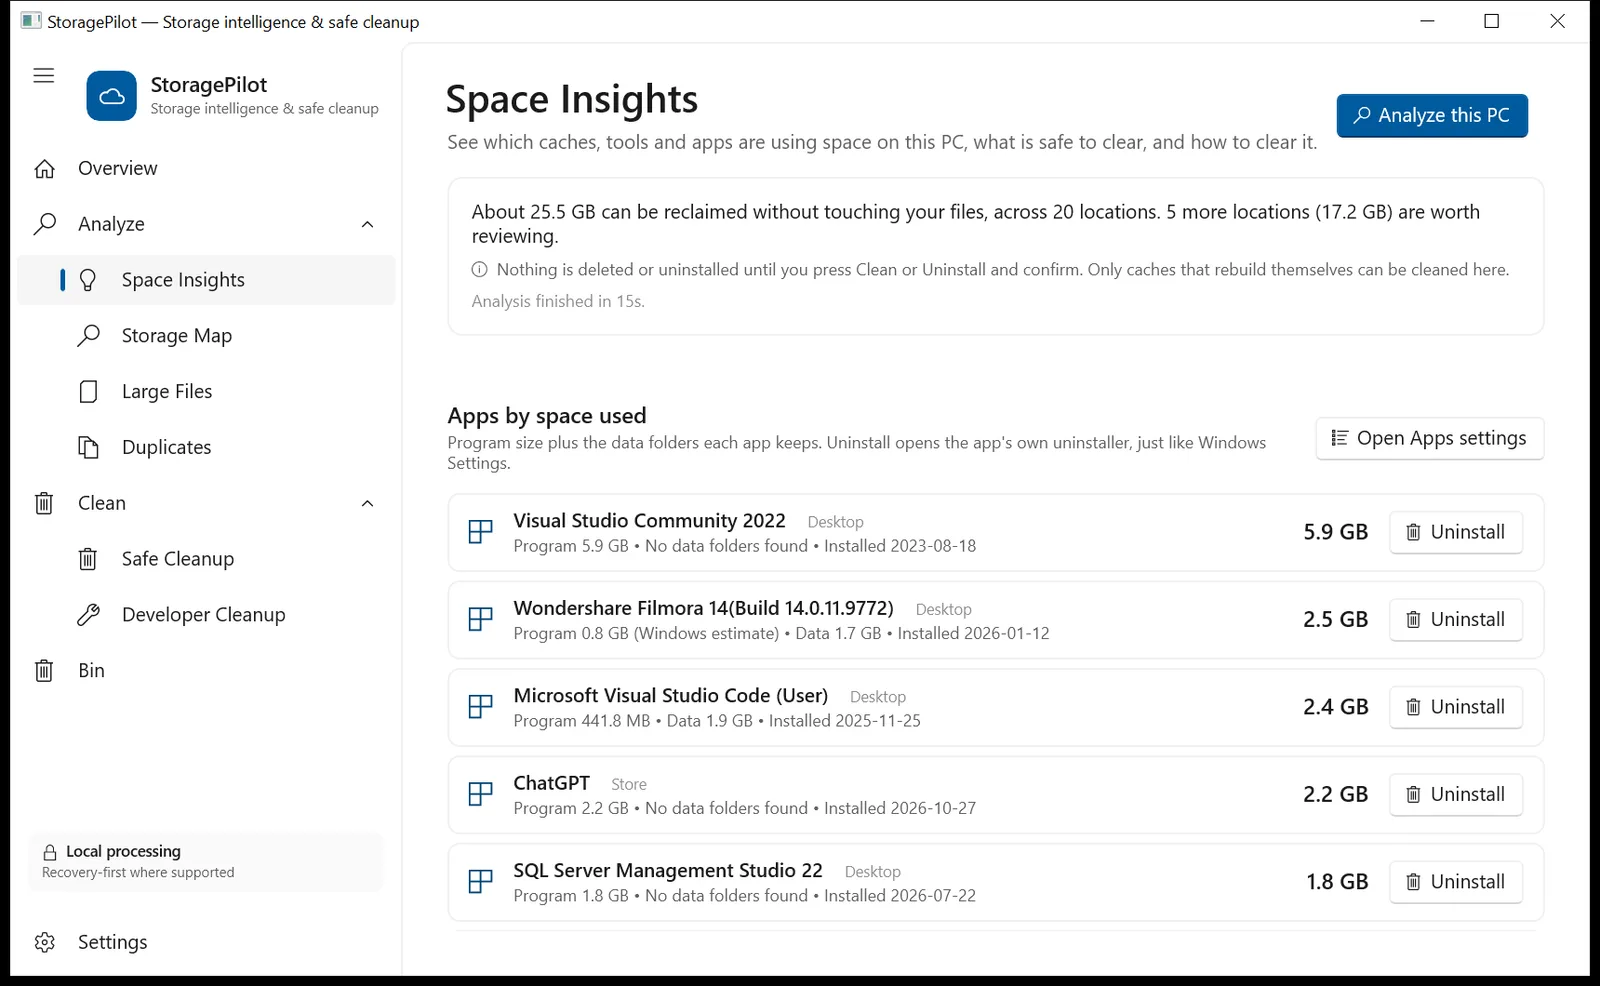Click the Duplicates pages icon
The height and width of the screenshot is (986, 1600).
(x=89, y=447)
